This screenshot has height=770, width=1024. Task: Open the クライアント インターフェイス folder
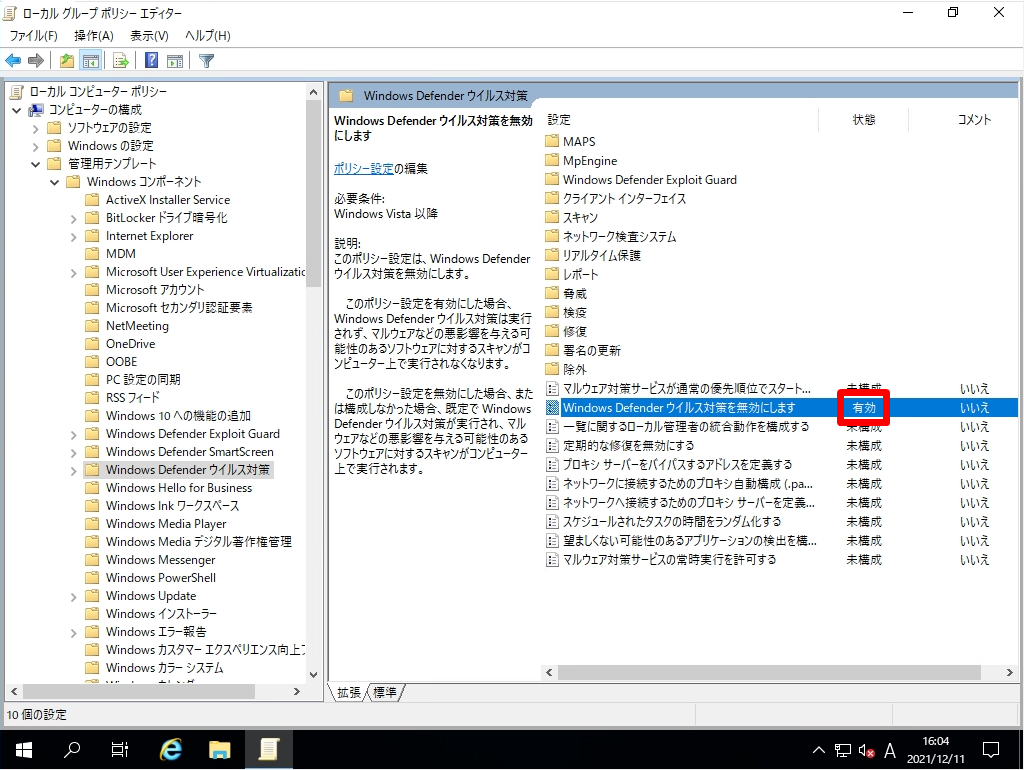pyautogui.click(x=616, y=199)
